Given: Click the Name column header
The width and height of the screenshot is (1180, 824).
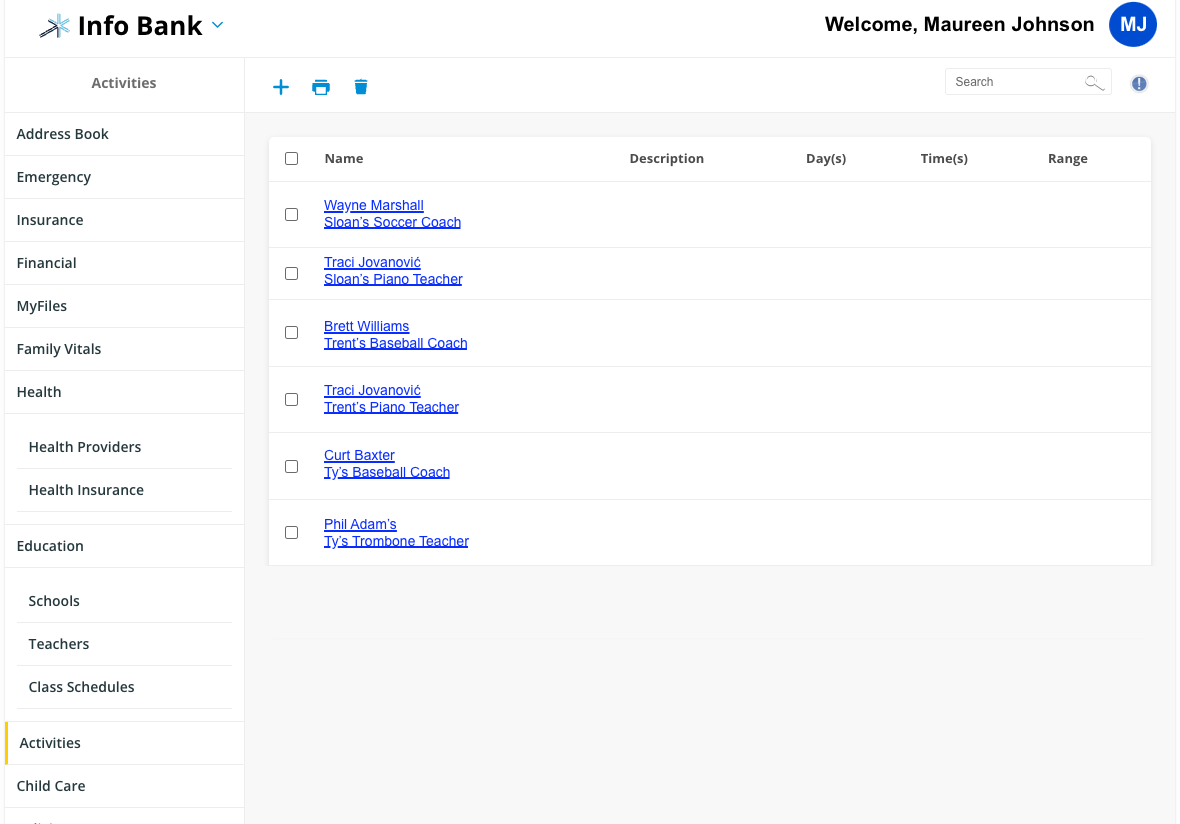Looking at the screenshot, I should pyautogui.click(x=344, y=159).
